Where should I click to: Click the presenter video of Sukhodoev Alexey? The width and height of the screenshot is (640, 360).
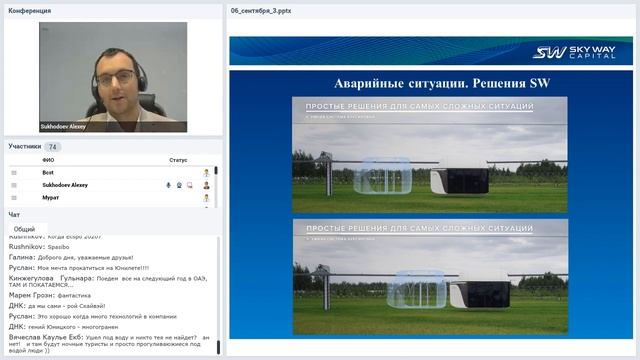coord(113,77)
